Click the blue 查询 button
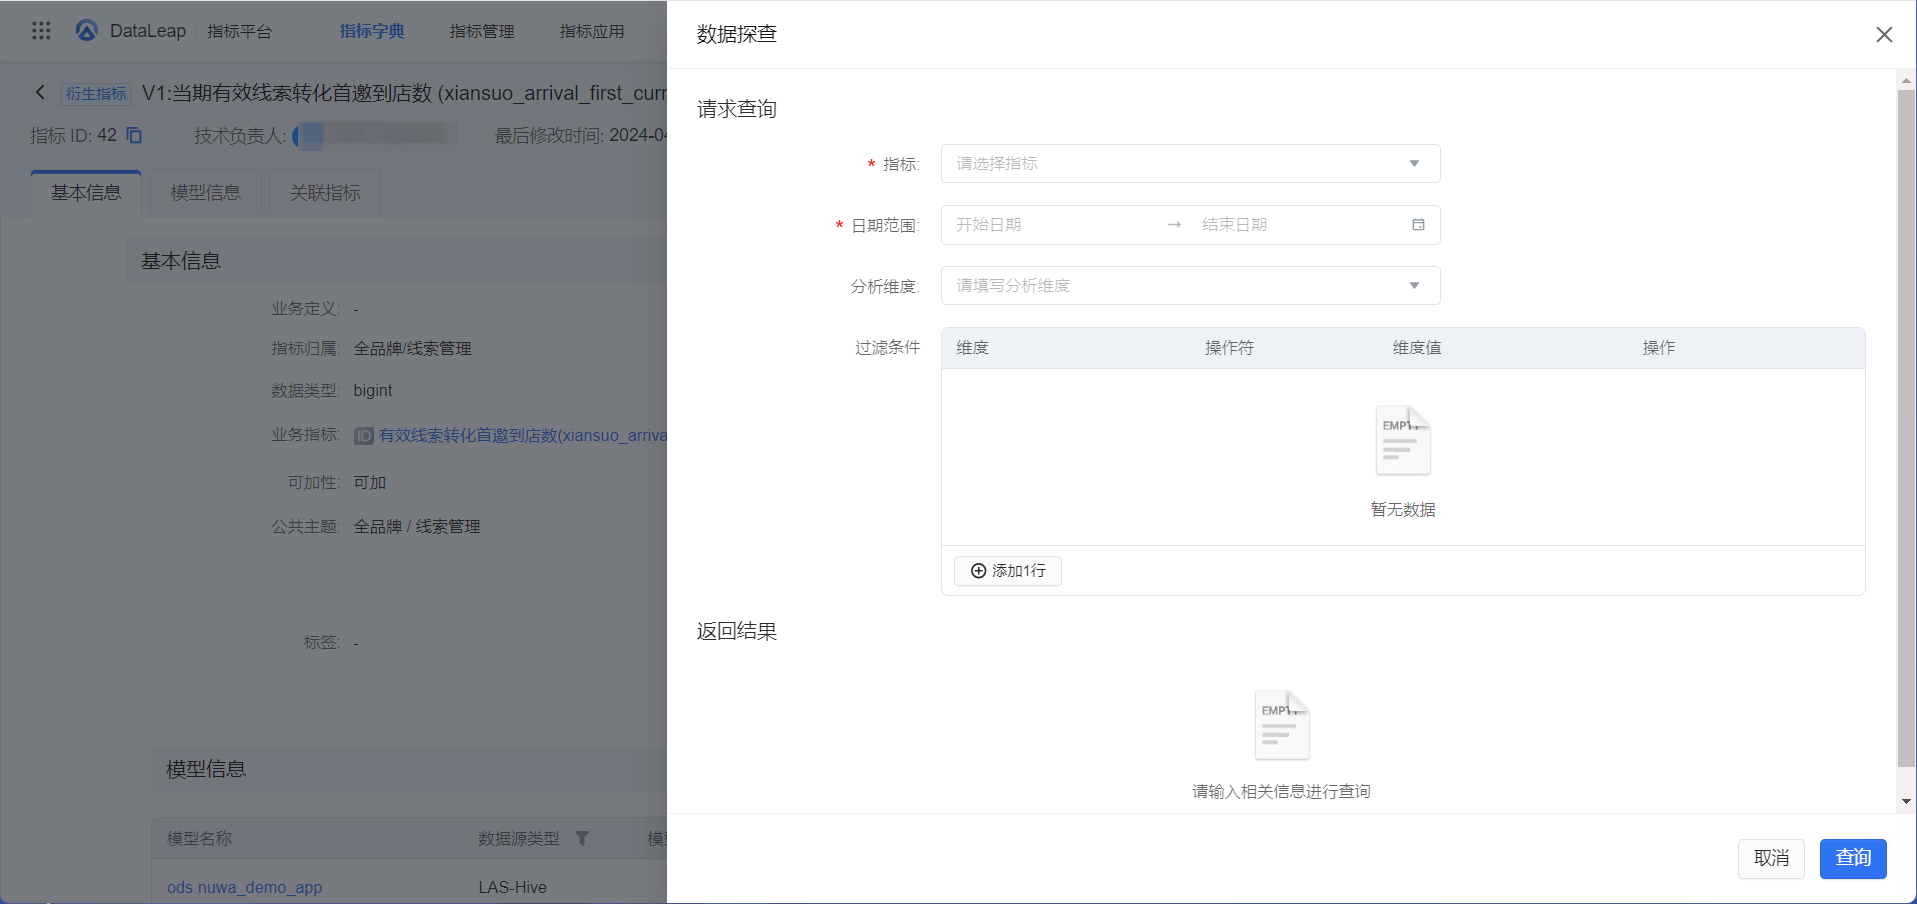 tap(1853, 859)
